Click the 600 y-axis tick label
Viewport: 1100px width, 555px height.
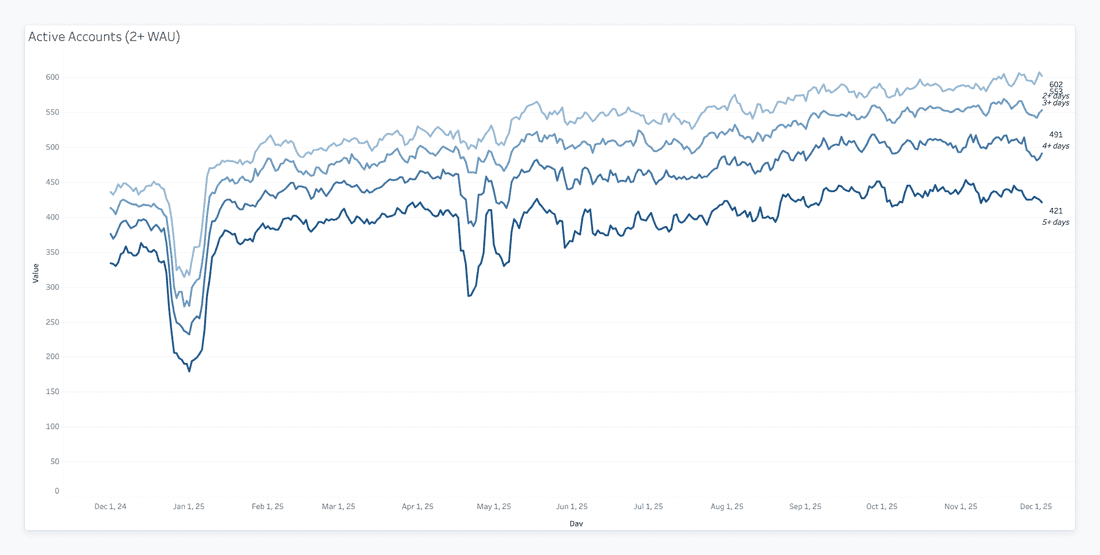coord(52,77)
